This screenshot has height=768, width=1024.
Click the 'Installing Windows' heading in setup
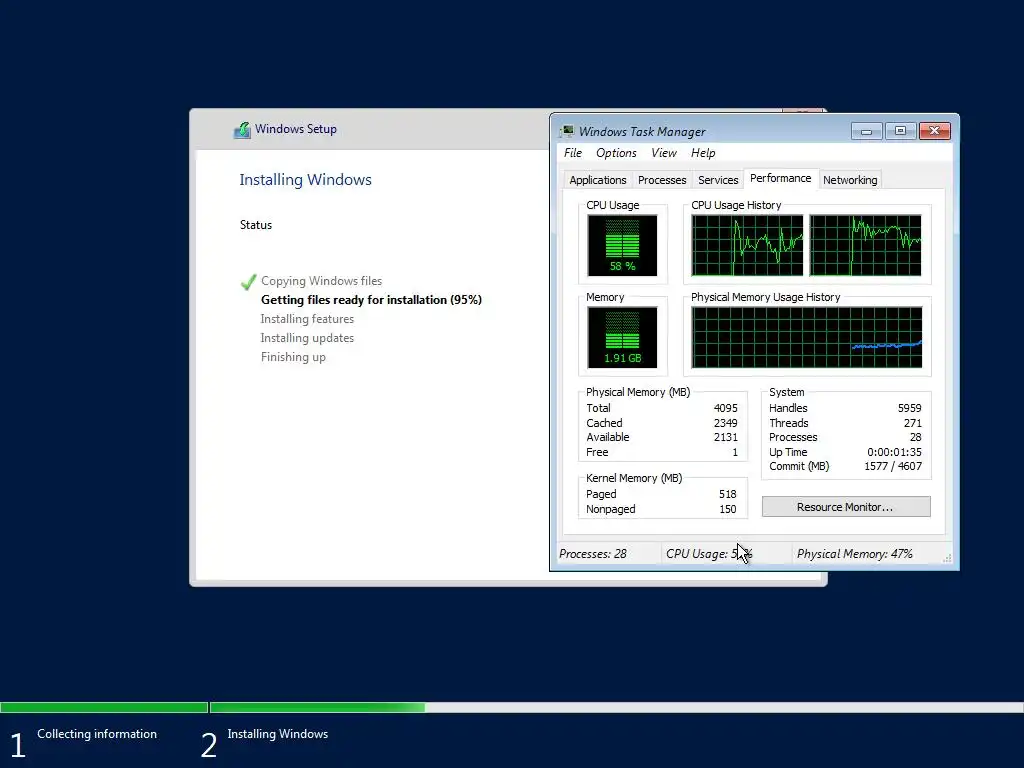[305, 180]
